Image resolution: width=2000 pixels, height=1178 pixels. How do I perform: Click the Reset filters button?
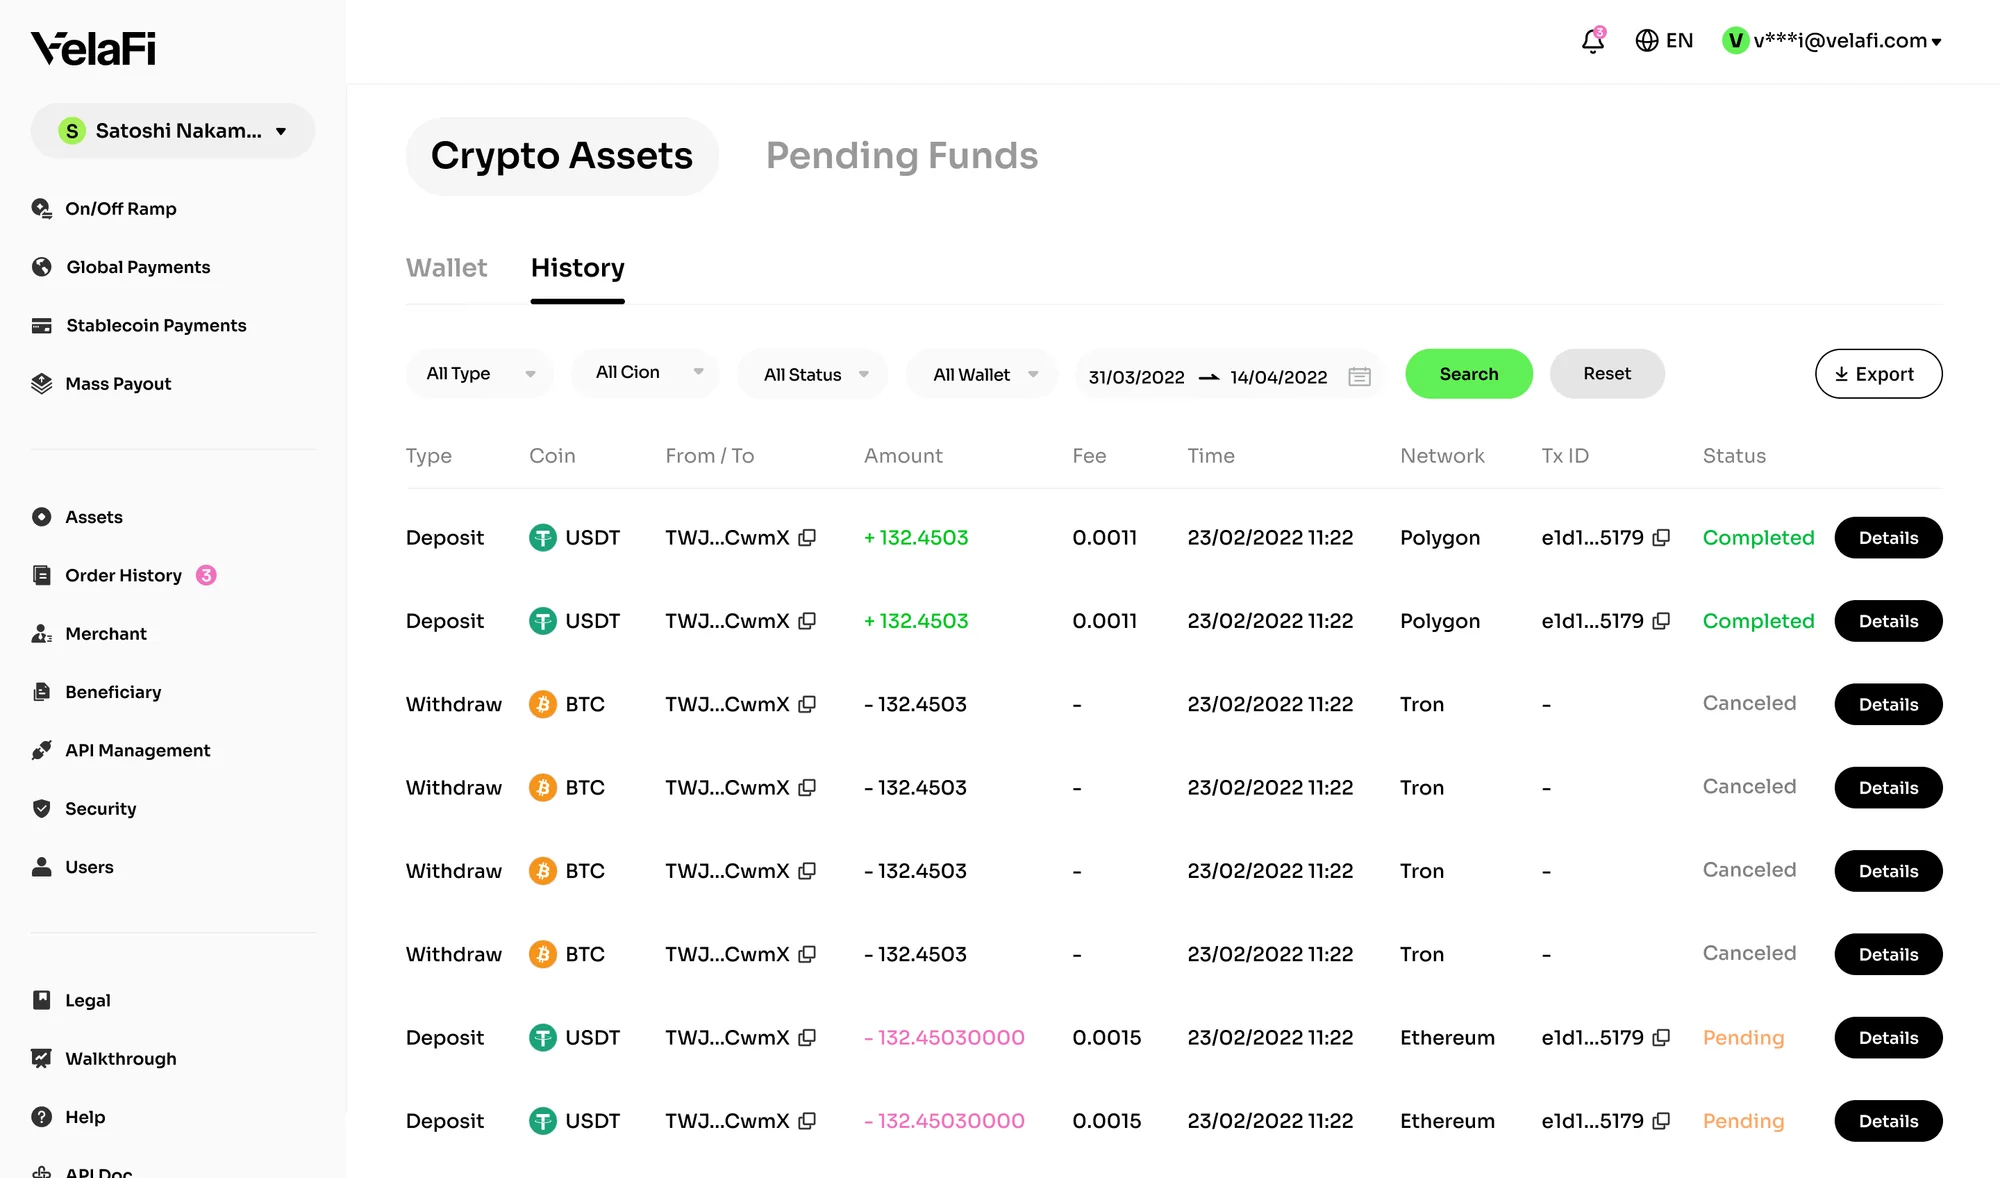1607,374
